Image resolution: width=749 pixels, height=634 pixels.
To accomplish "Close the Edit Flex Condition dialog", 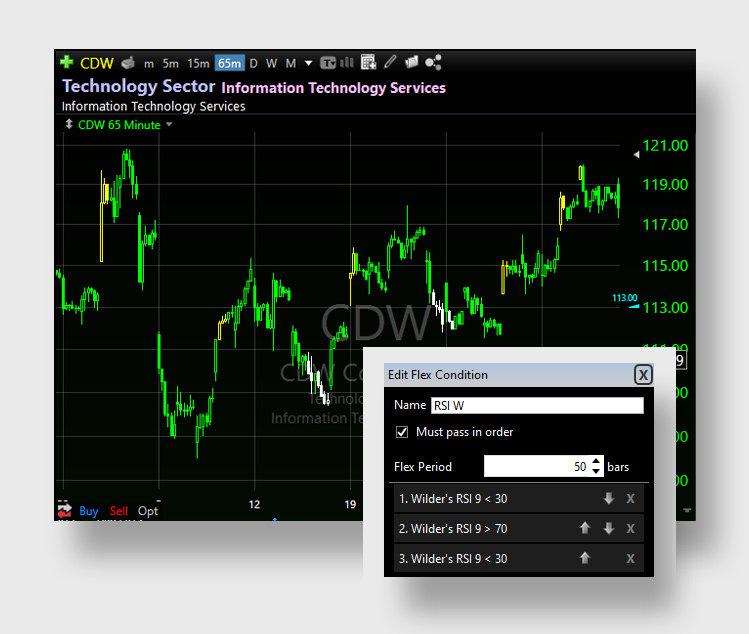I will click(643, 375).
